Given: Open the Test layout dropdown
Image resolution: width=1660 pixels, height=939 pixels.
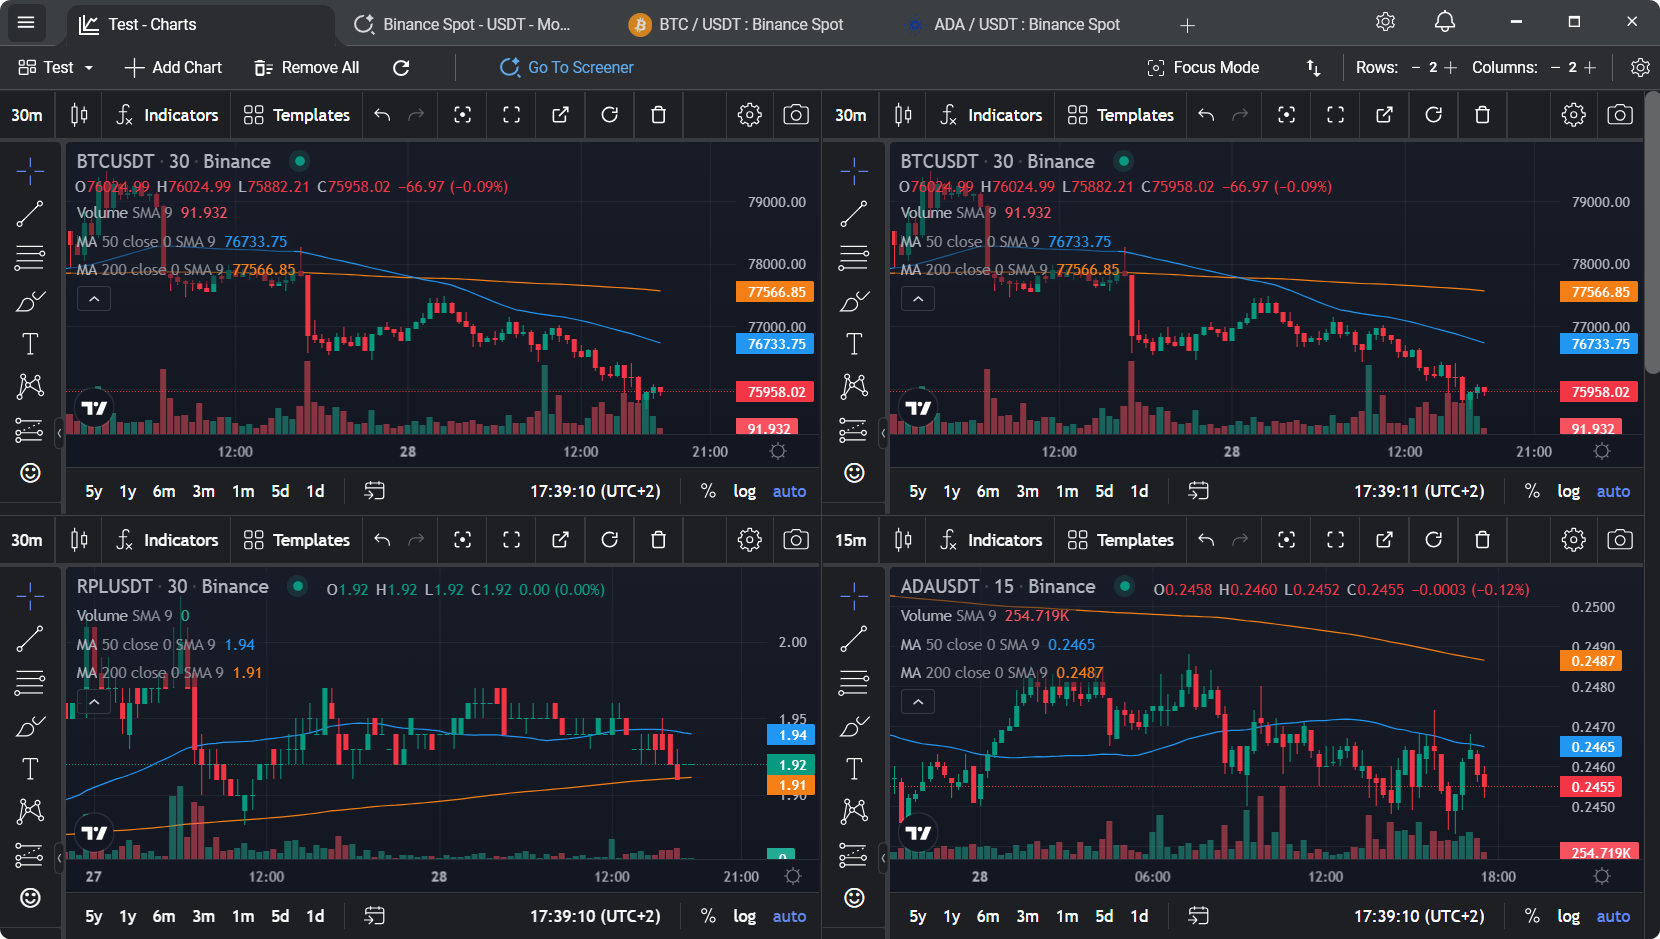Looking at the screenshot, I should [56, 67].
